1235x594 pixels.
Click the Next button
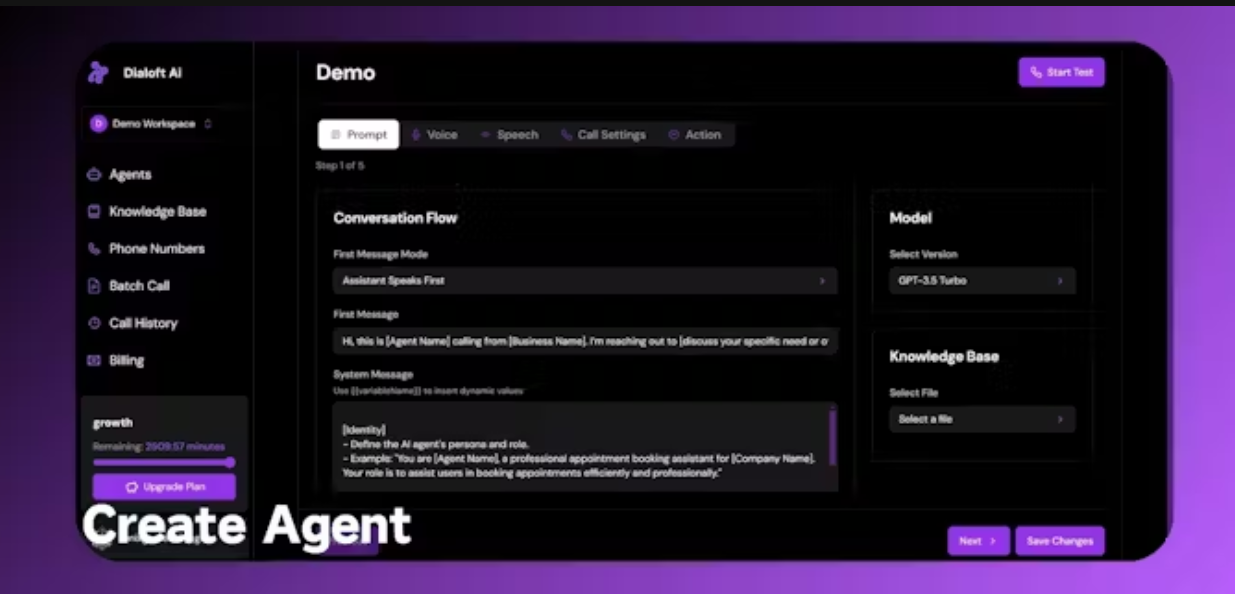(x=978, y=541)
